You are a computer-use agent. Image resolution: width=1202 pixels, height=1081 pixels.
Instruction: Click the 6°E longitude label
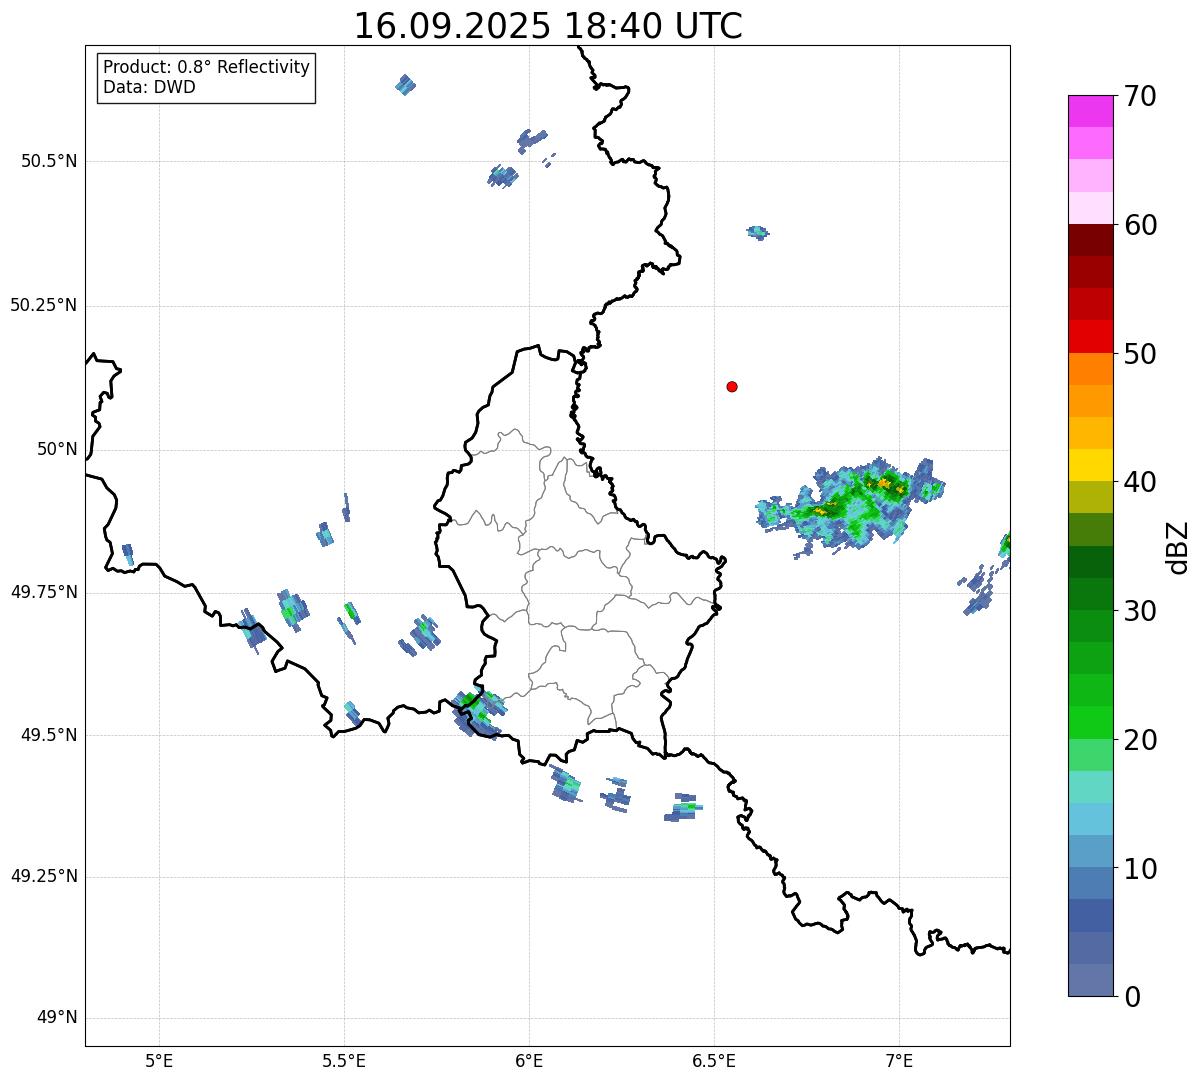tap(529, 1061)
